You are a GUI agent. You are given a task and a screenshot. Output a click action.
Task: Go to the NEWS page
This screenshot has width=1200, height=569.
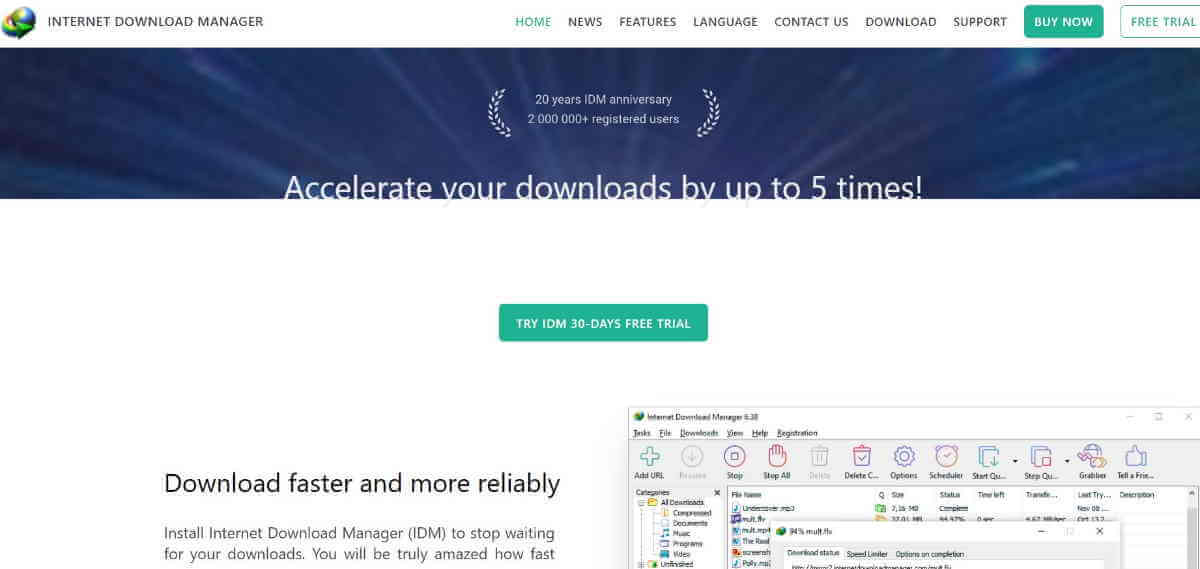coord(585,21)
